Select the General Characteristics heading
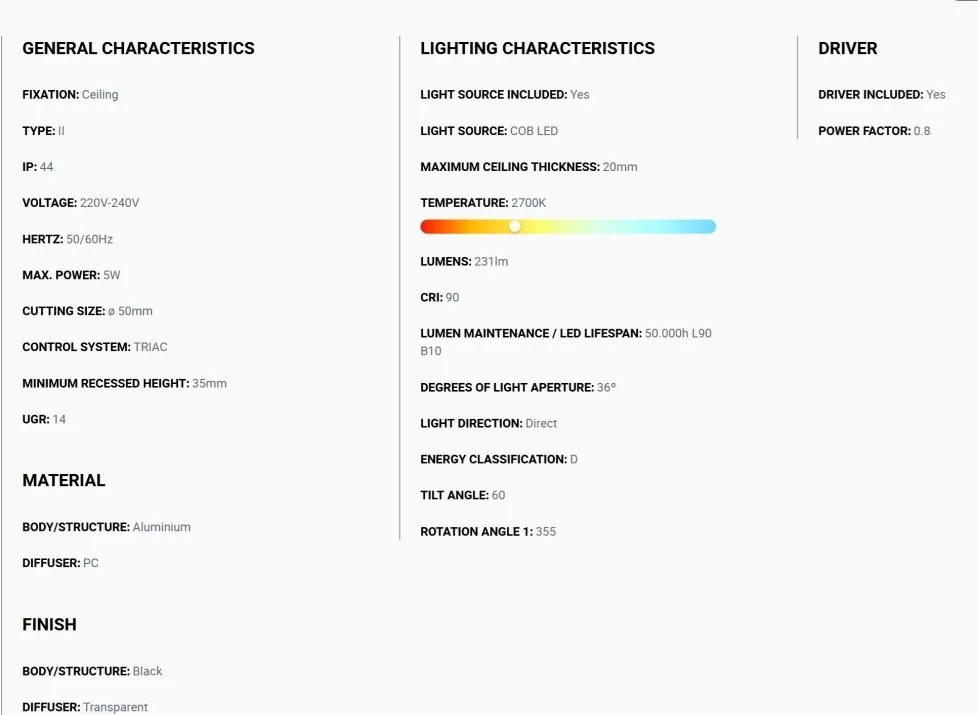 138,49
